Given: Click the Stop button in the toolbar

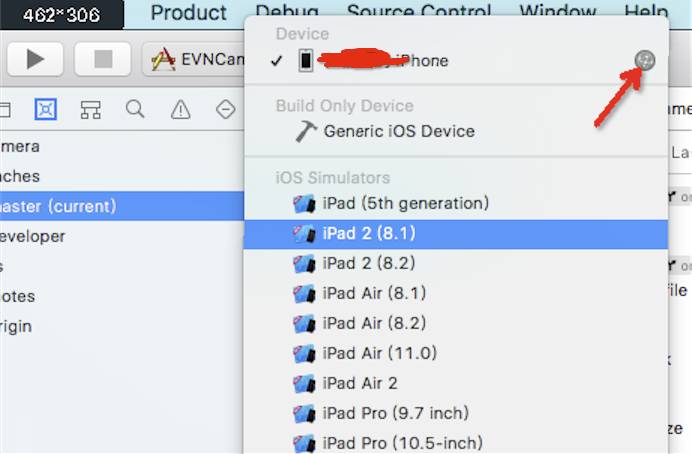Looking at the screenshot, I should pyautogui.click(x=103, y=59).
